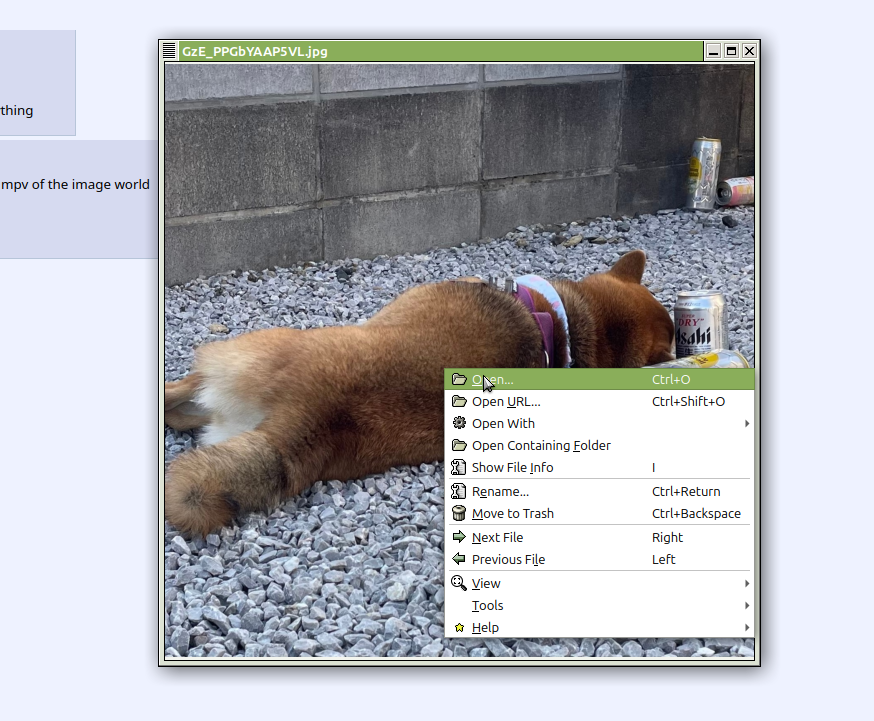Screen dimensions: 874x721
Task: Click the Show File Info icon
Action: (459, 467)
